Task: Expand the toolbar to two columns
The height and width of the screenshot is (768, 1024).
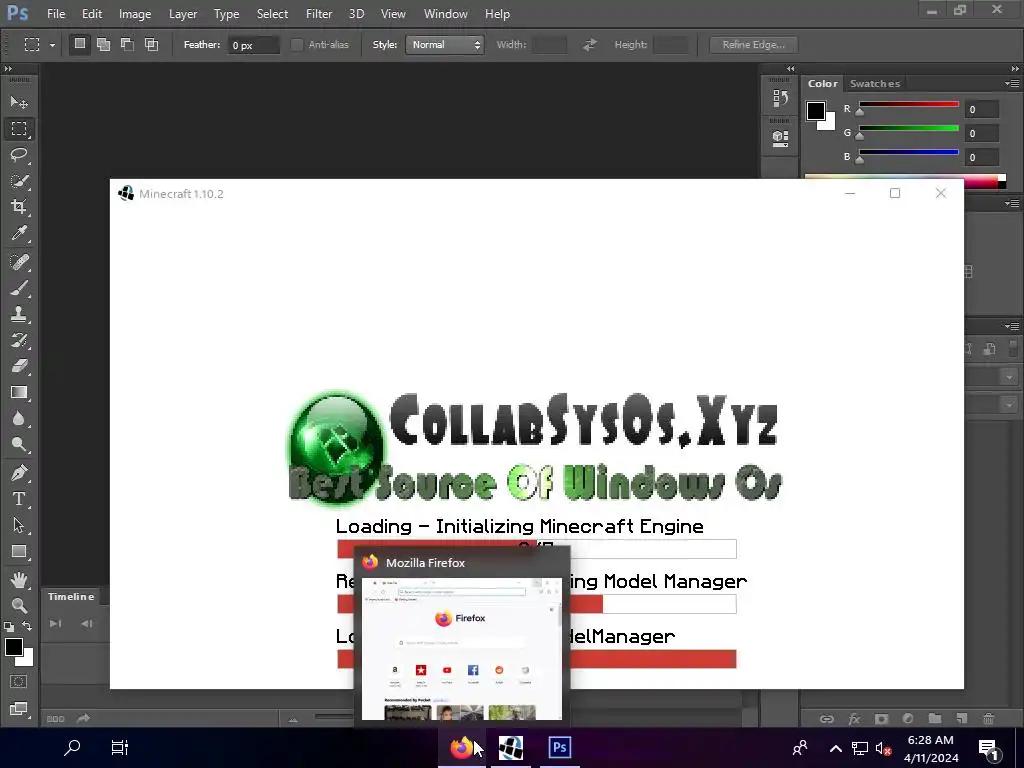Action: [x=8, y=69]
